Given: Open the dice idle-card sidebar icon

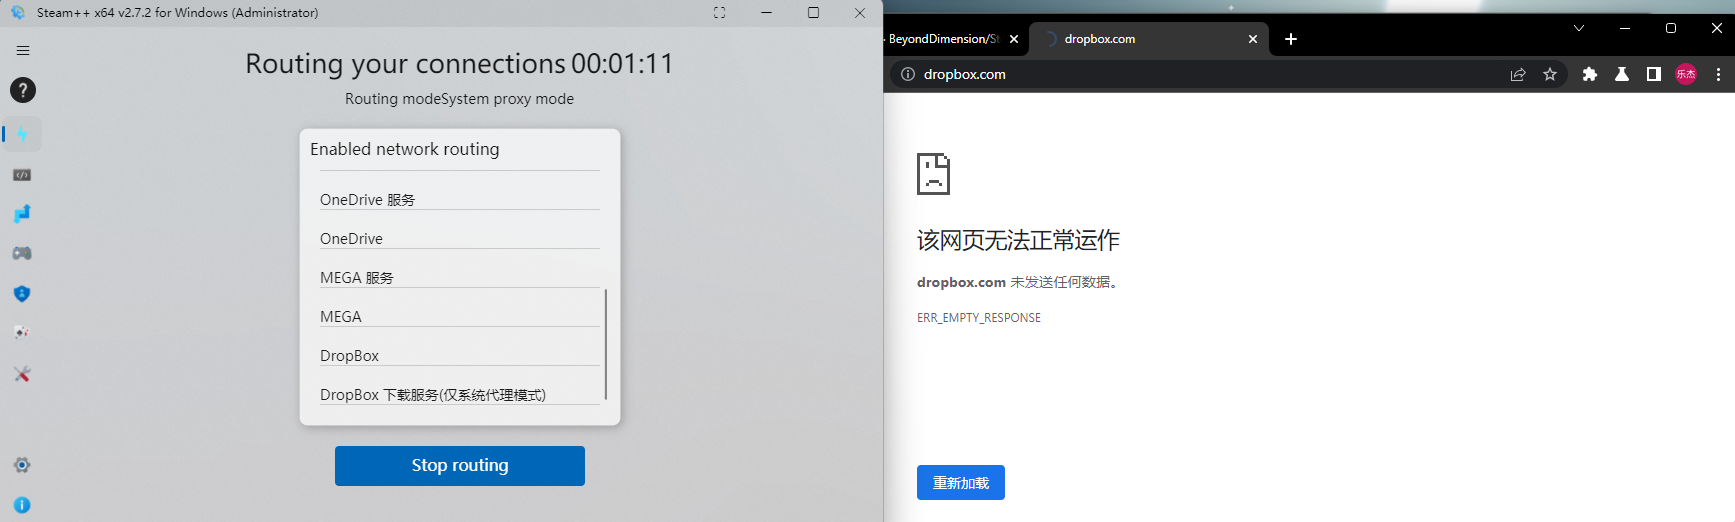Looking at the screenshot, I should click(x=22, y=333).
